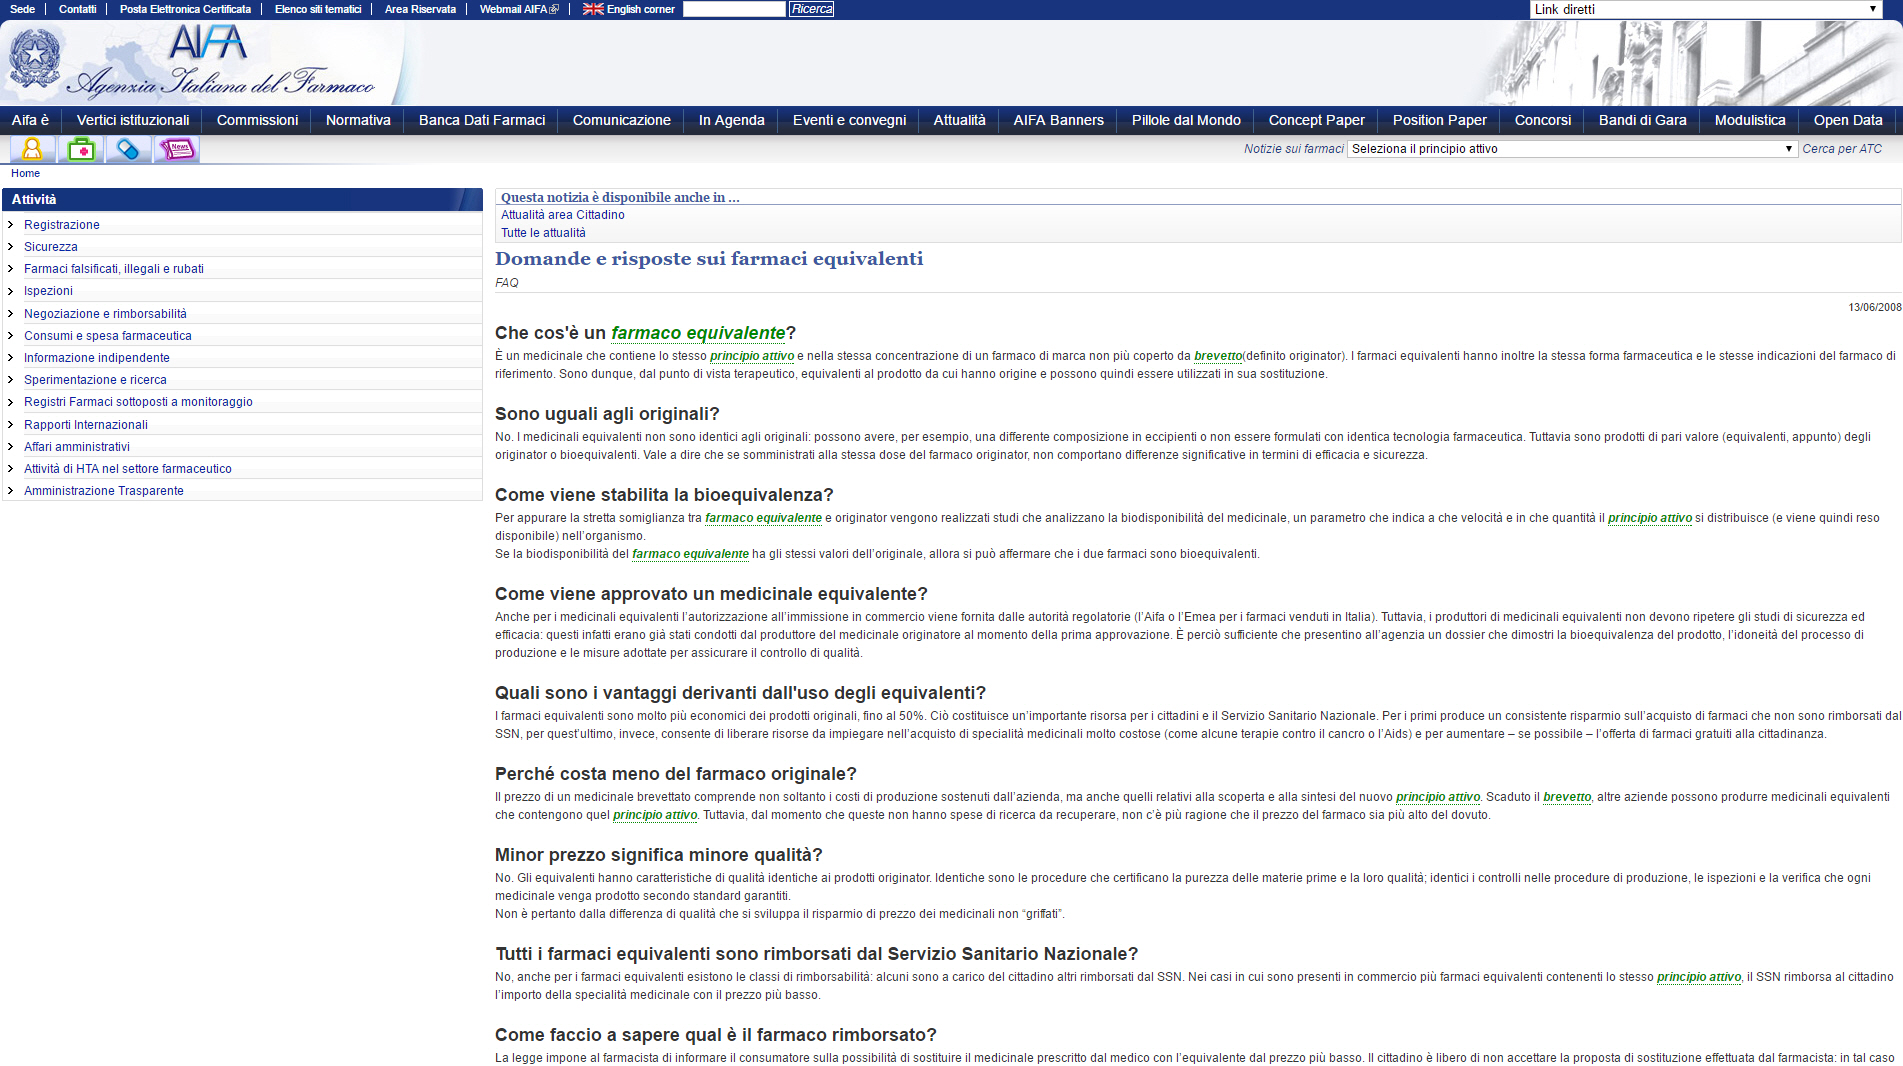This screenshot has width=1903, height=1066.
Task: Open the Comunicazione menu
Action: click(621, 120)
